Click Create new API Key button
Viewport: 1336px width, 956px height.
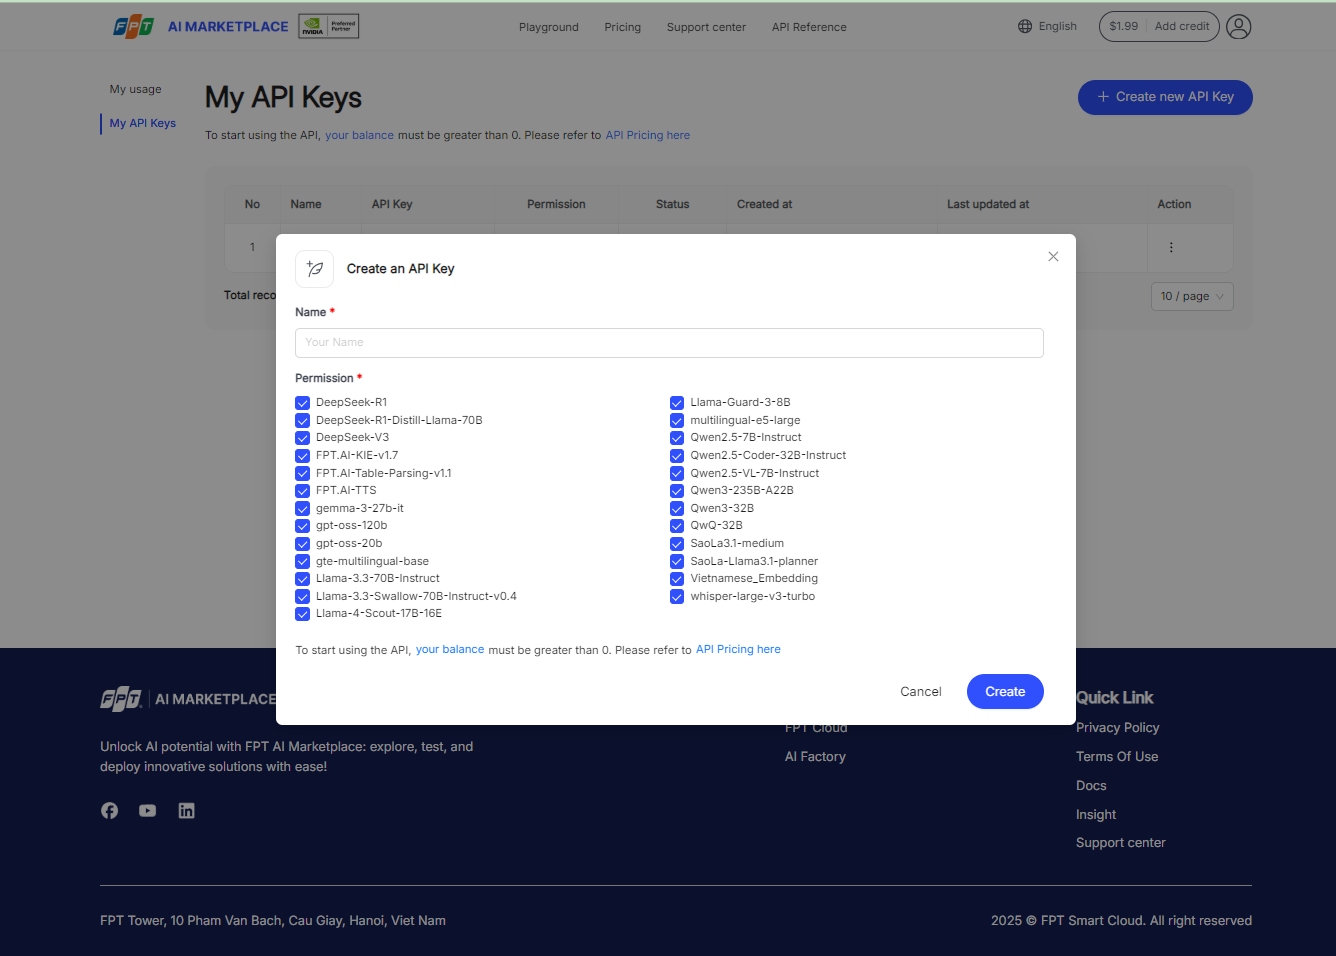pyautogui.click(x=1165, y=97)
